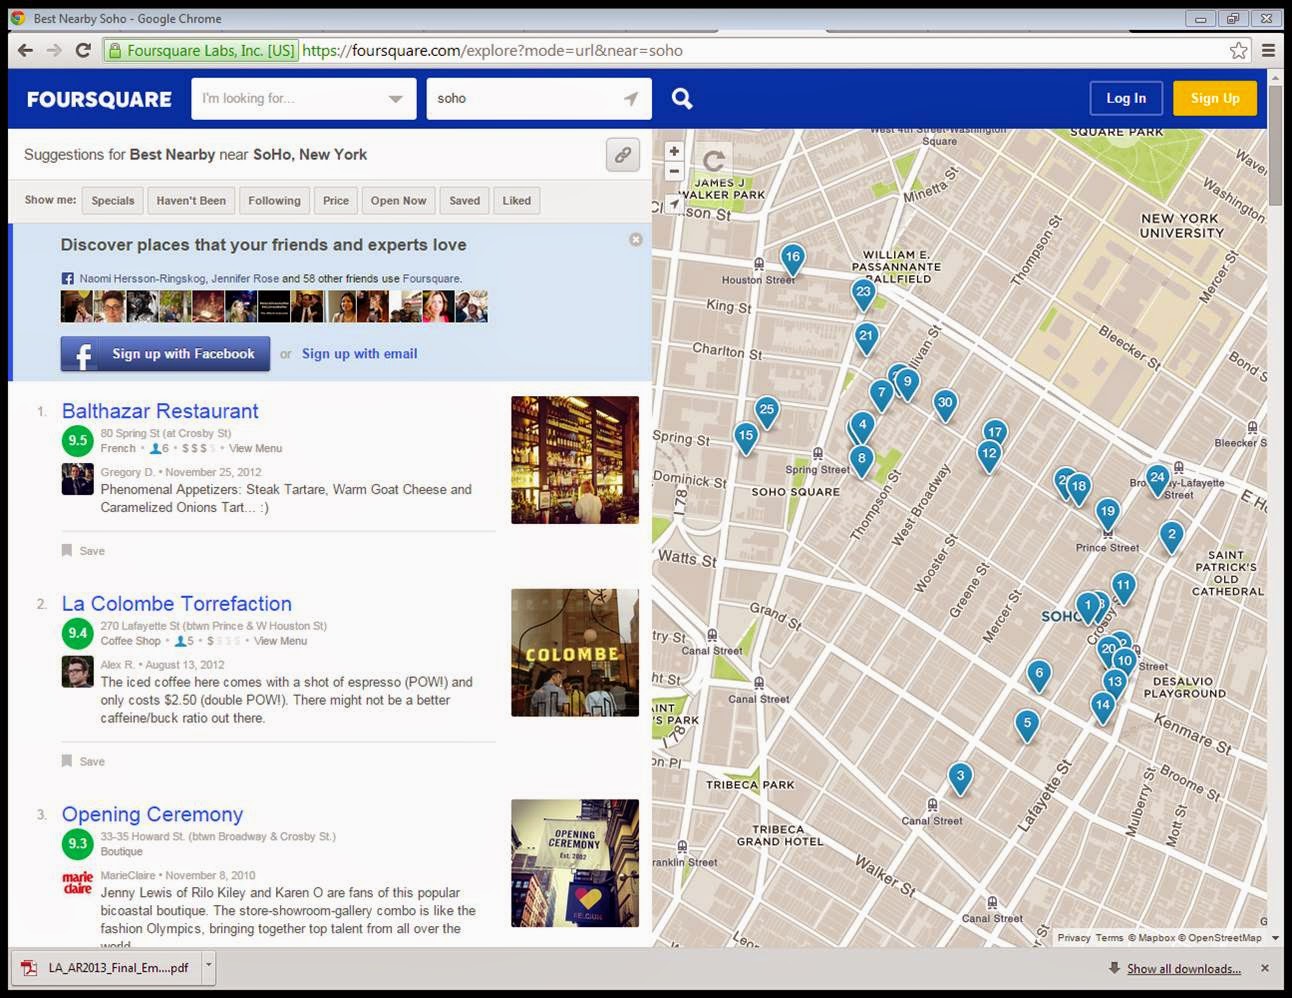This screenshot has width=1292, height=998.
Task: Click the Chrome forward arrow
Action: [54, 50]
